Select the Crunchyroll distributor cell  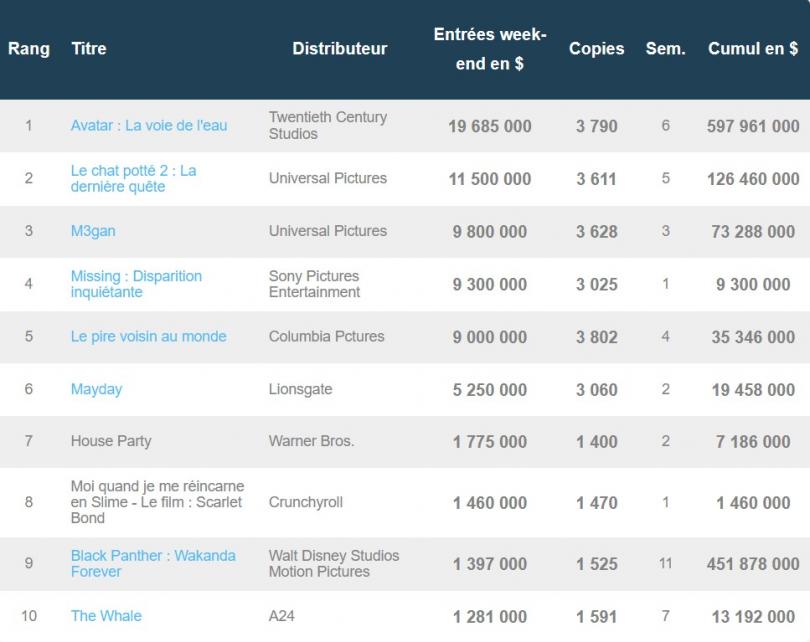point(308,502)
